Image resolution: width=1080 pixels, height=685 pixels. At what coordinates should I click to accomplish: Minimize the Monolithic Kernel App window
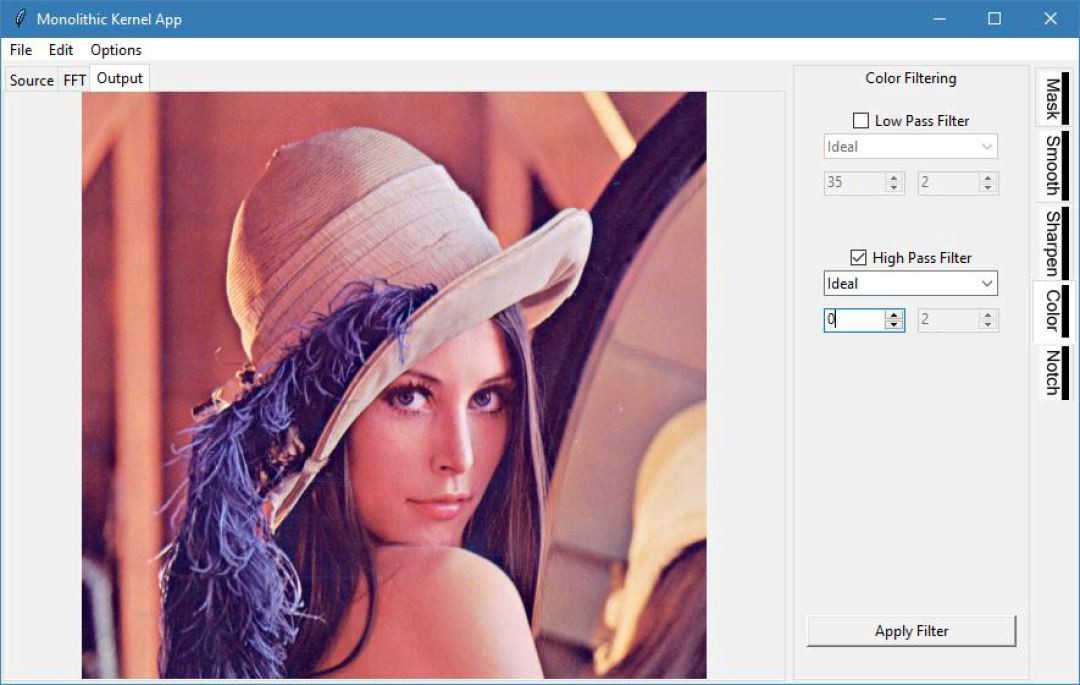tap(939, 19)
